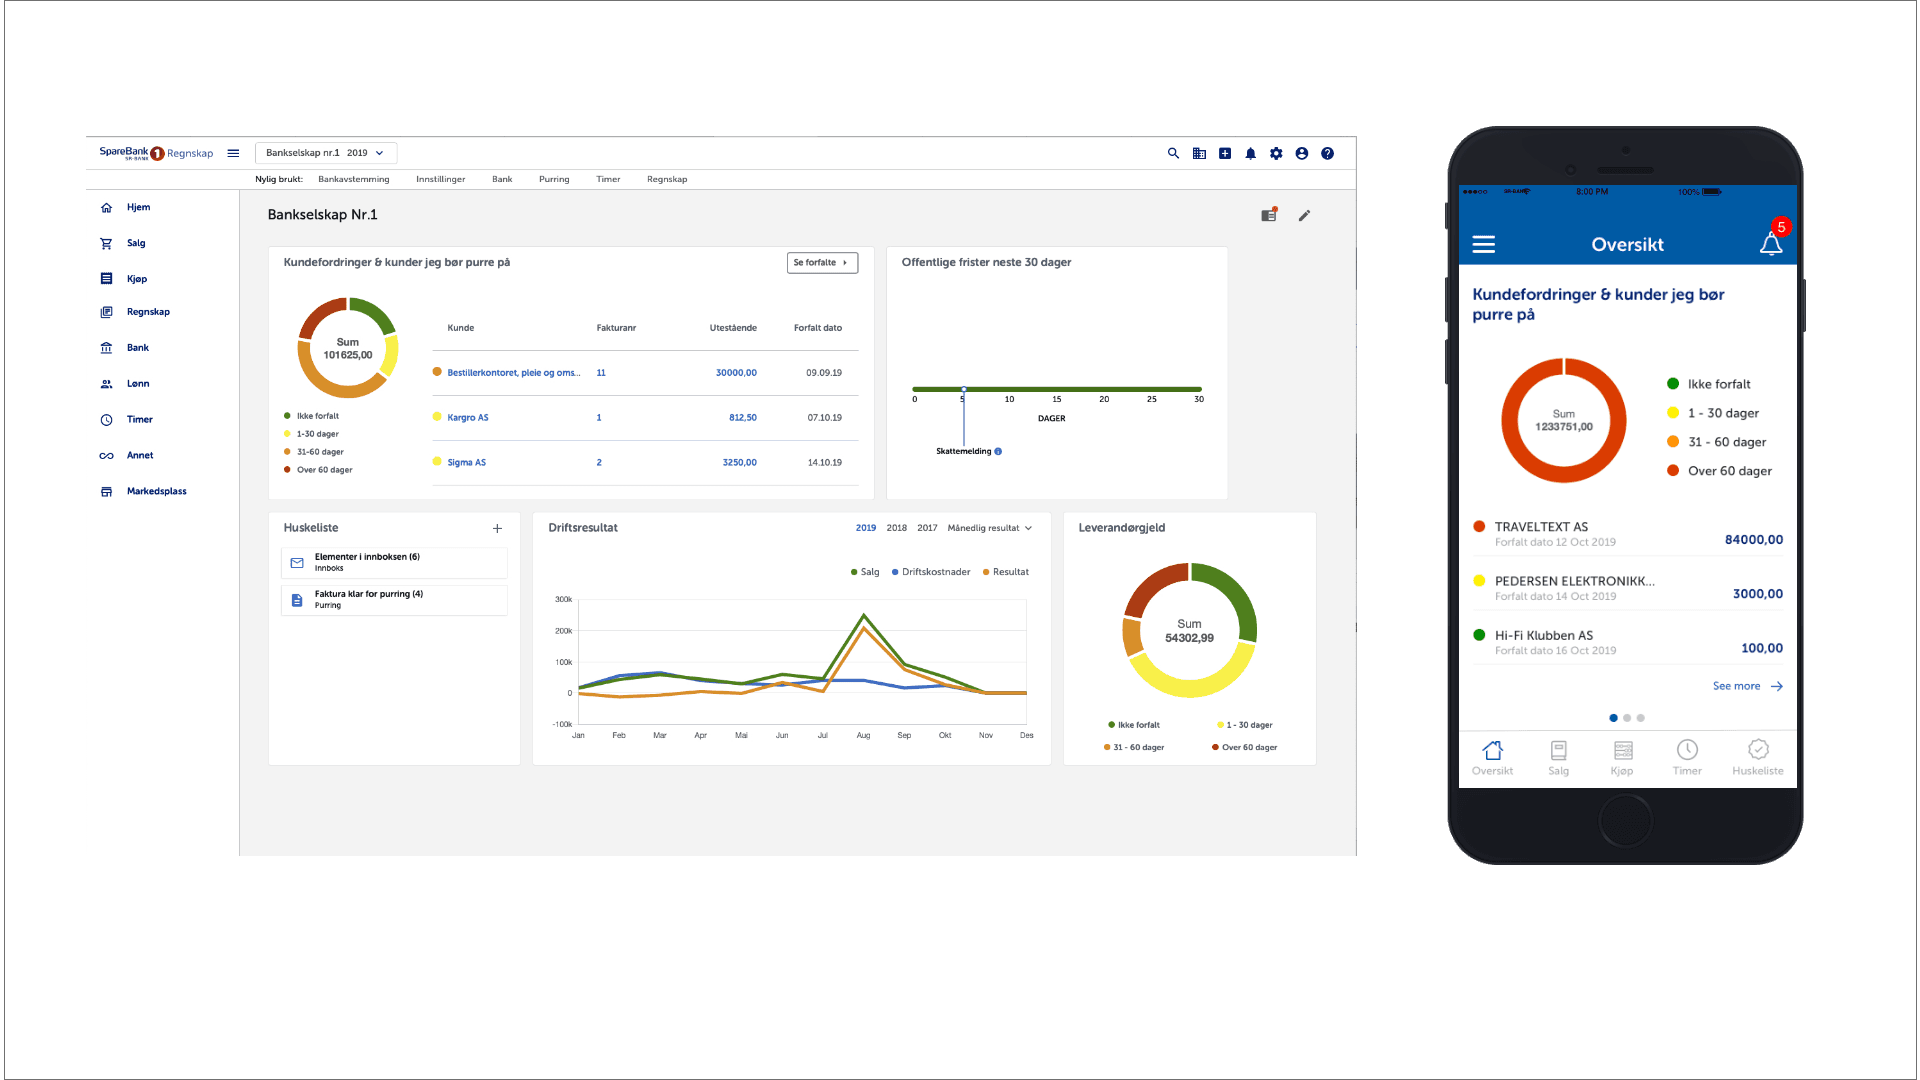Click the dashboard widget icon with red dot
The width and height of the screenshot is (1920, 1080).
(x=1269, y=214)
